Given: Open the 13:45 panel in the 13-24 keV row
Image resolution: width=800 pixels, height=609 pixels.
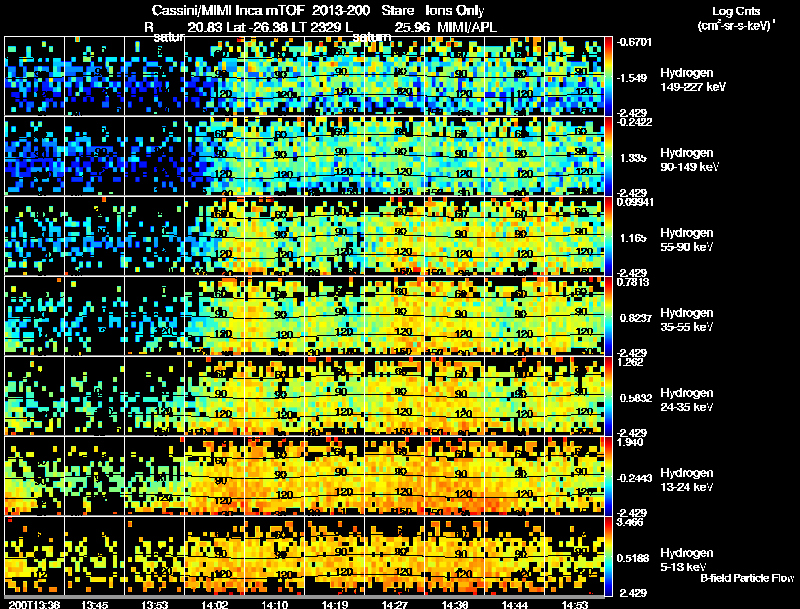Looking at the screenshot, I should tap(94, 476).
